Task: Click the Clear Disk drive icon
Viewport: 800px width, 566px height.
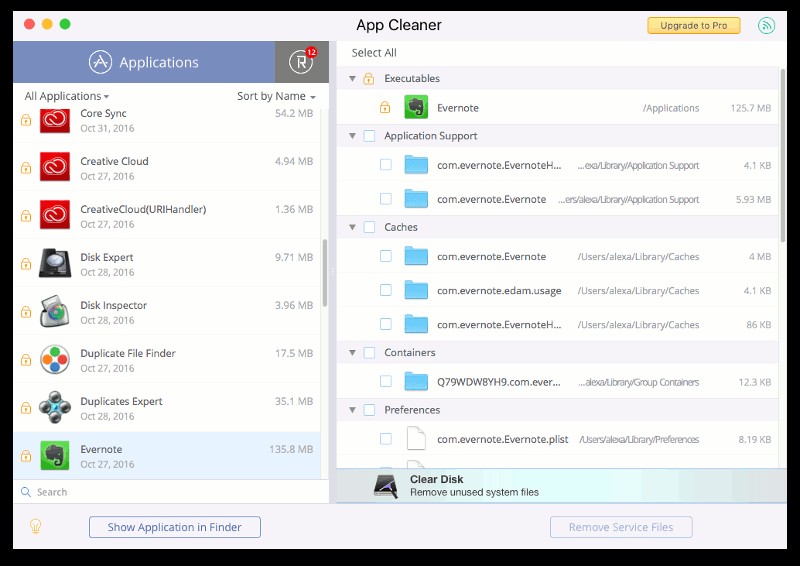Action: point(386,487)
